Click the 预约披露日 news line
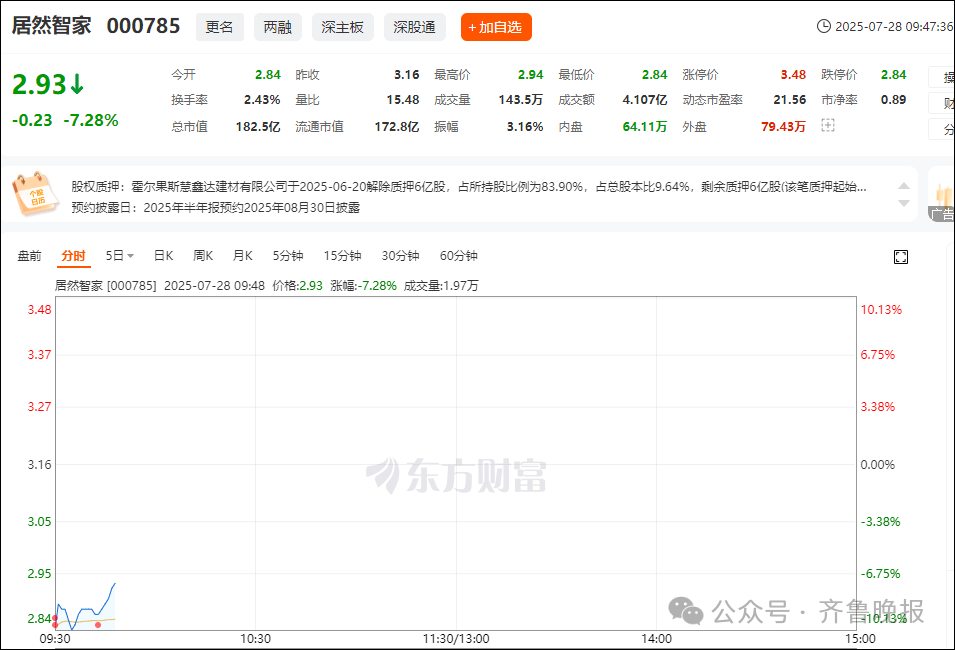The image size is (955, 650). [216, 208]
